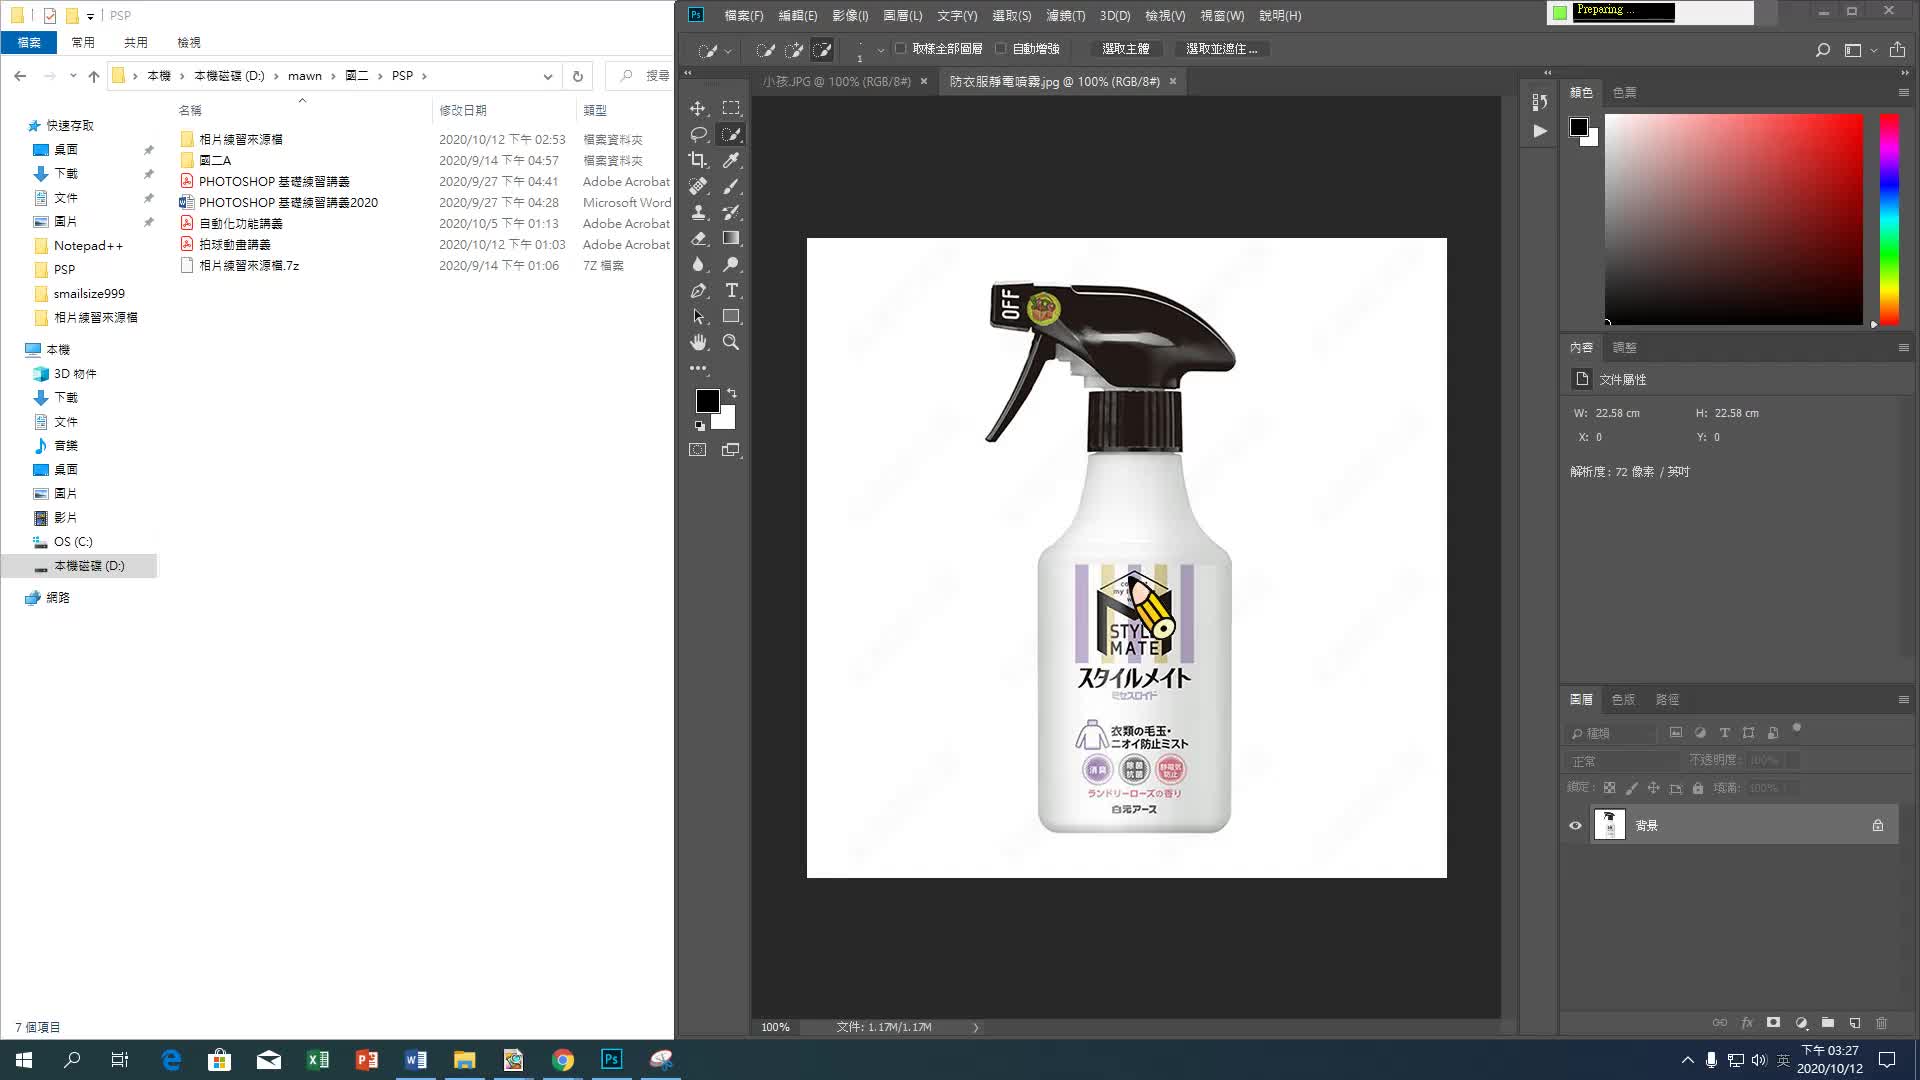Add a layer style fx
Image resolution: width=1920 pixels, height=1080 pixels.
pyautogui.click(x=1747, y=1023)
